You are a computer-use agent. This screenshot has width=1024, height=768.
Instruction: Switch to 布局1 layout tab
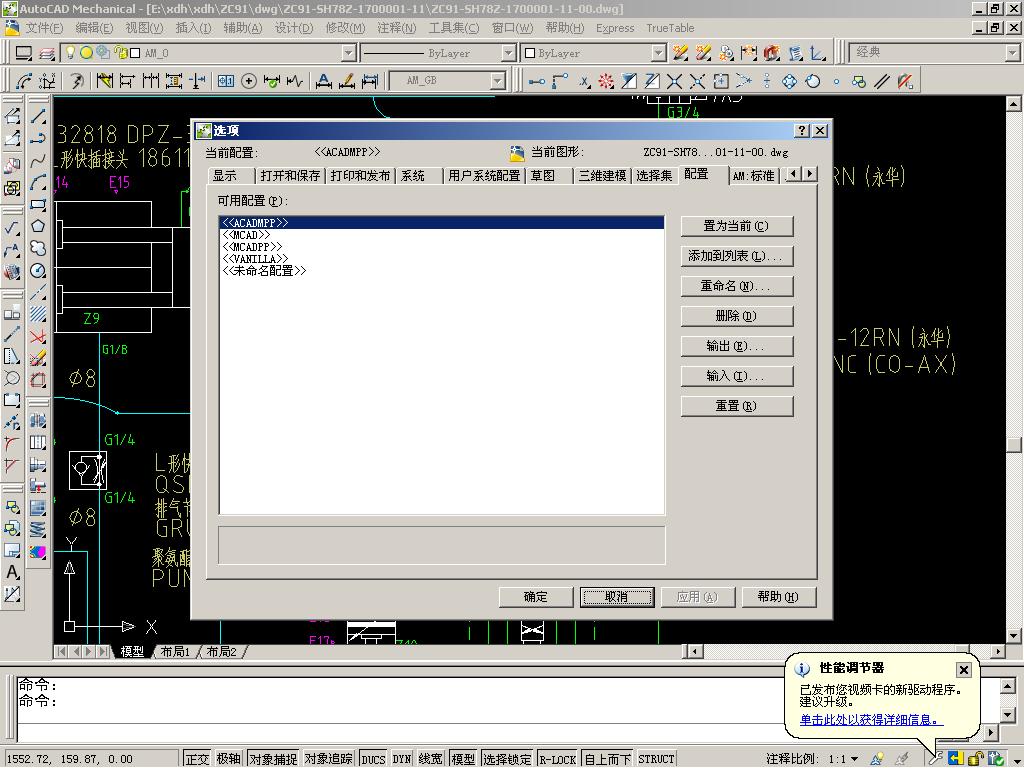point(175,652)
